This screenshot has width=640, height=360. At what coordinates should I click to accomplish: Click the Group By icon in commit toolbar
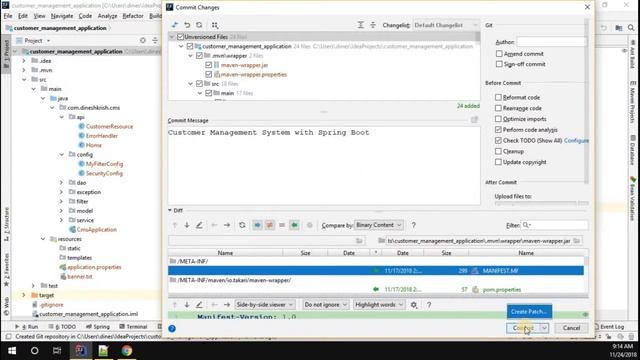click(215, 25)
